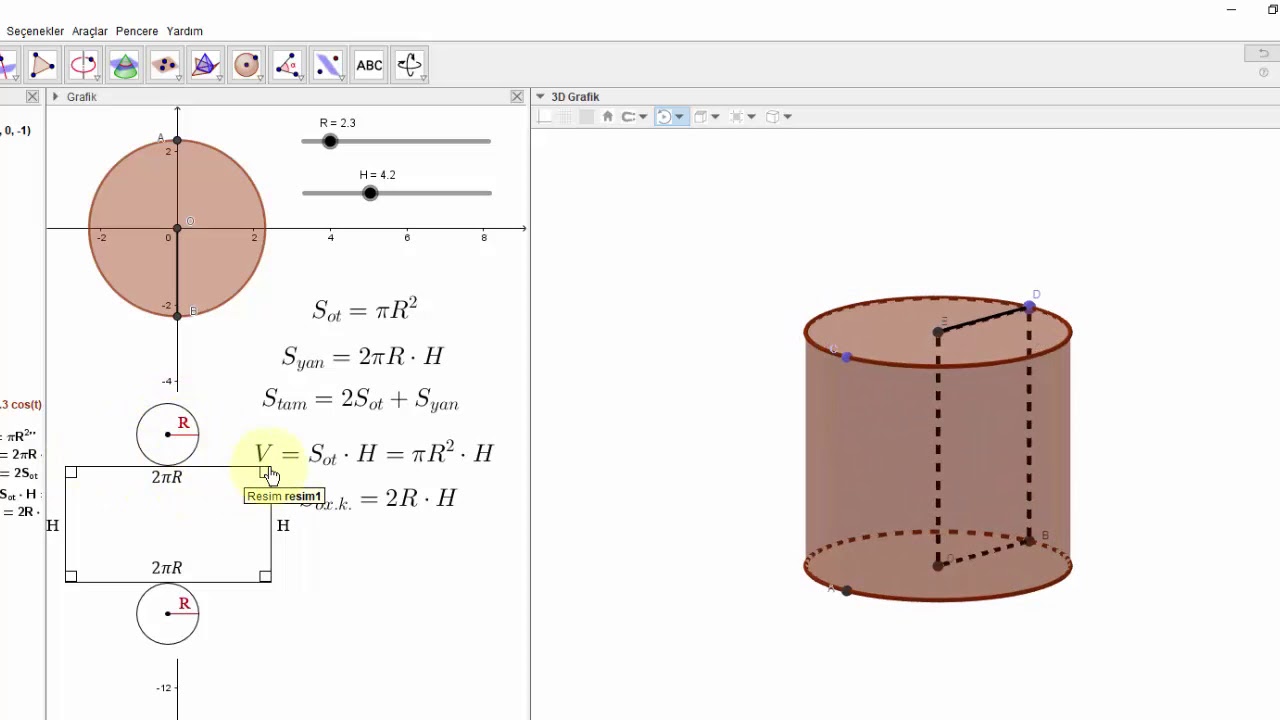Click the S_ot = πR² formula text
The height and width of the screenshot is (720, 1280).
[364, 310]
